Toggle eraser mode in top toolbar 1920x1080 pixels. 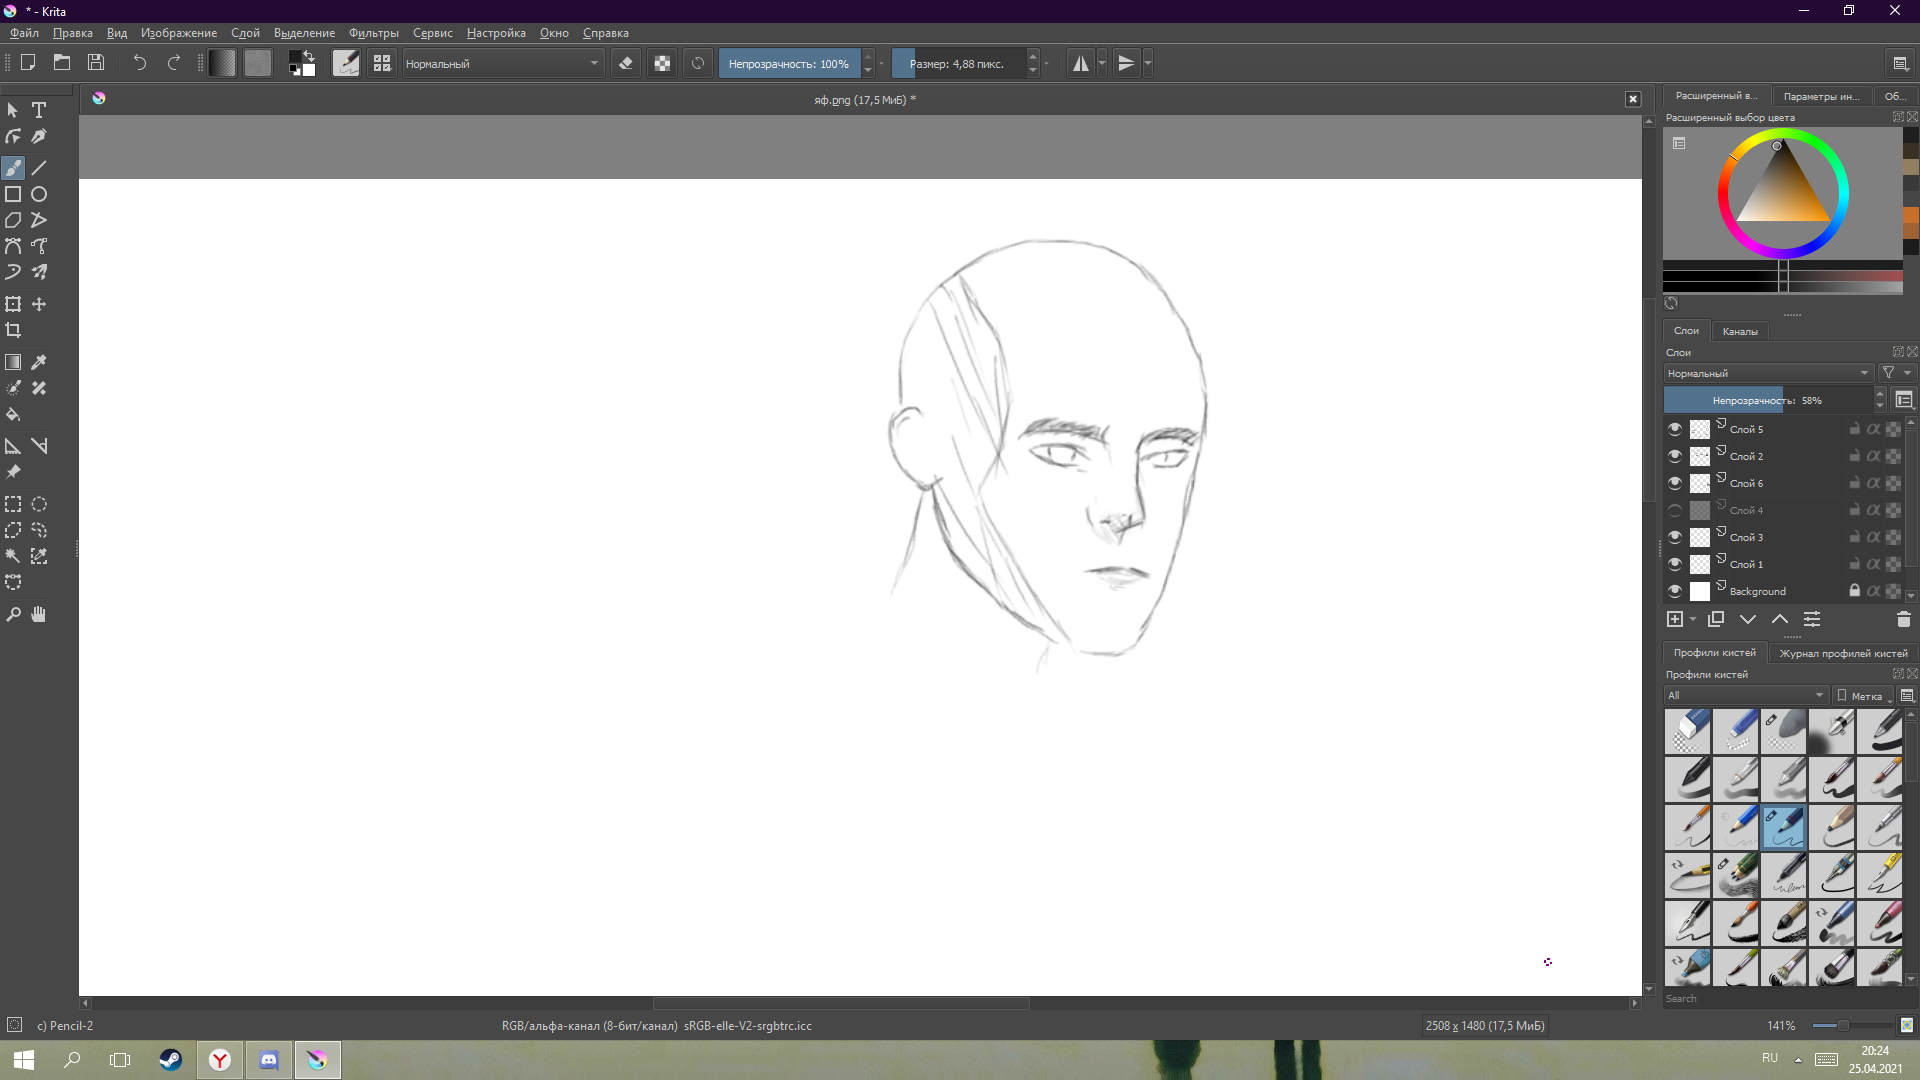coord(626,64)
